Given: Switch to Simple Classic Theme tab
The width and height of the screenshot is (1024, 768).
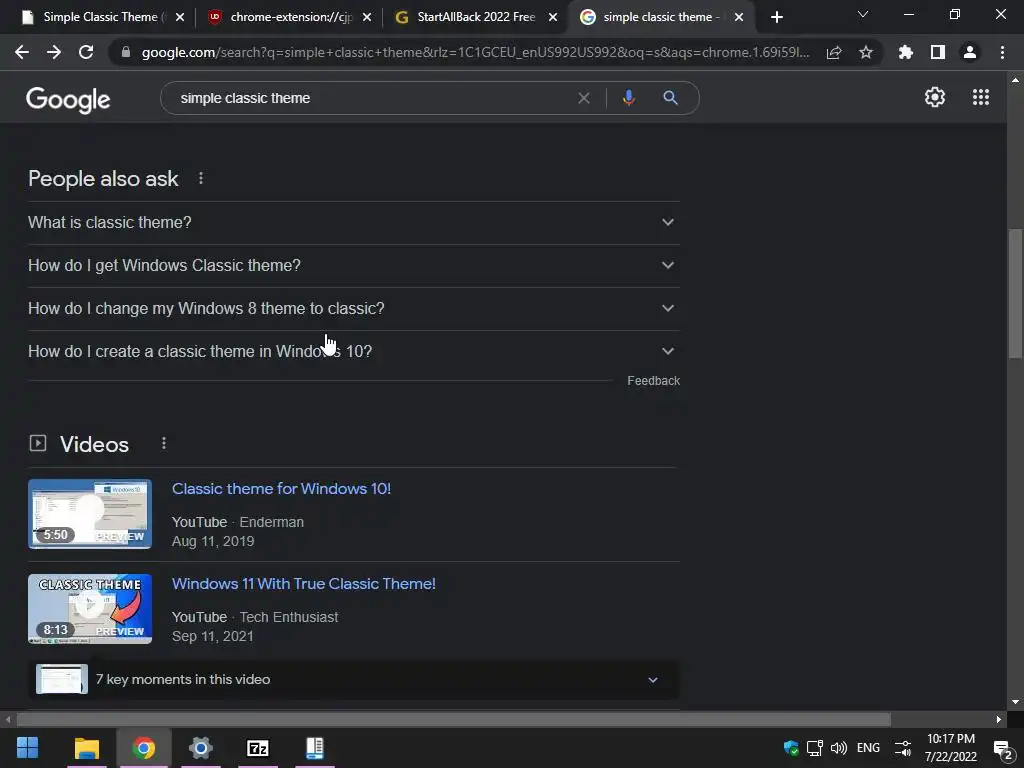Looking at the screenshot, I should click(101, 17).
